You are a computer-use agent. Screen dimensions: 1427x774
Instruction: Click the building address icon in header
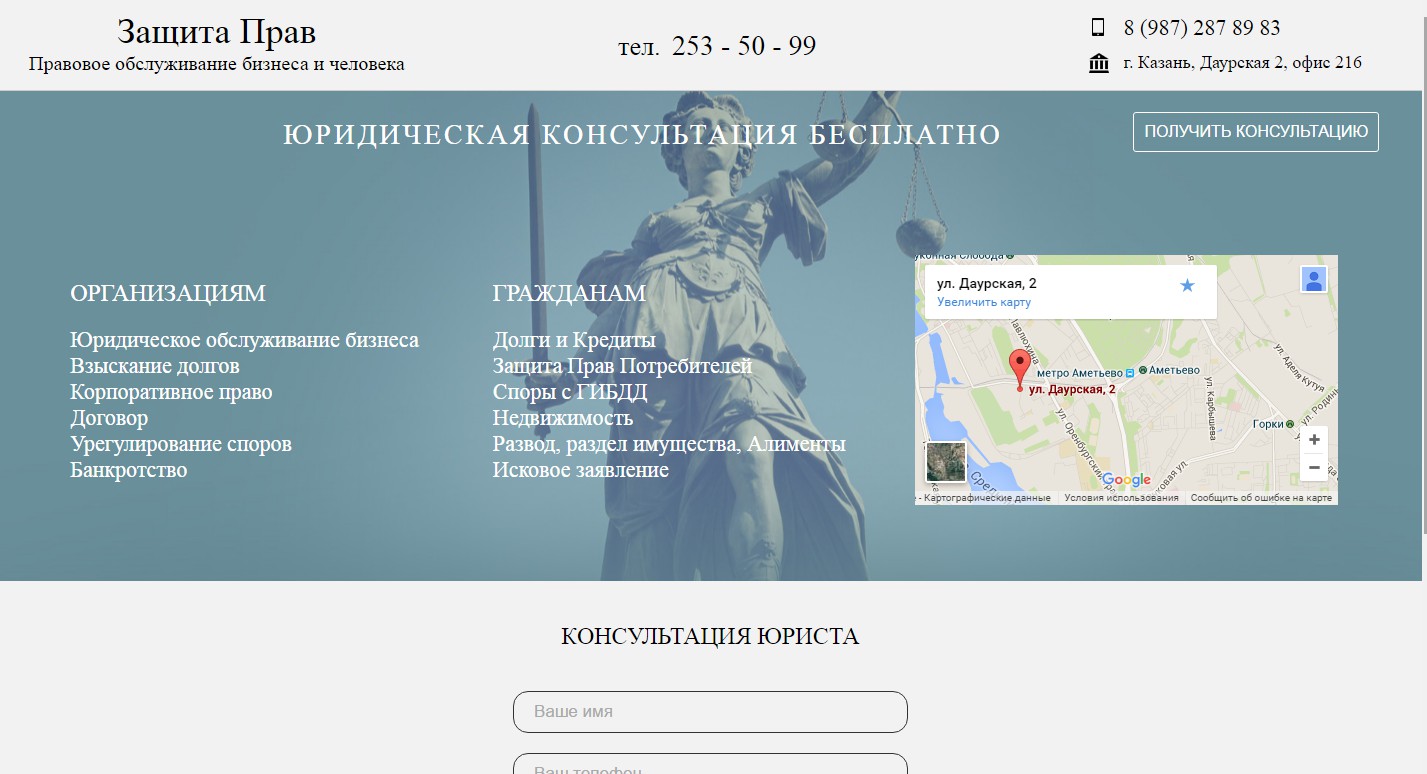(1099, 64)
